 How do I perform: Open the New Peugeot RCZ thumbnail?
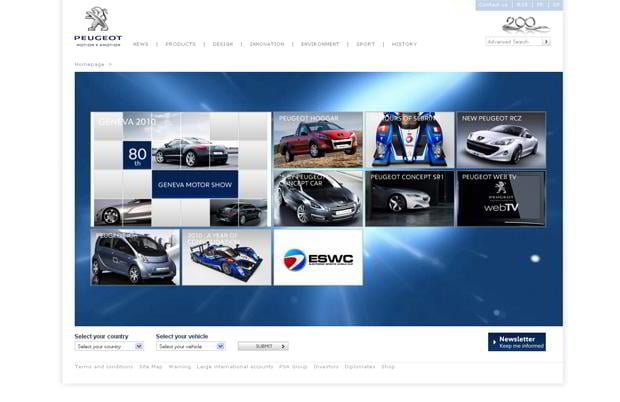pyautogui.click(x=501, y=140)
